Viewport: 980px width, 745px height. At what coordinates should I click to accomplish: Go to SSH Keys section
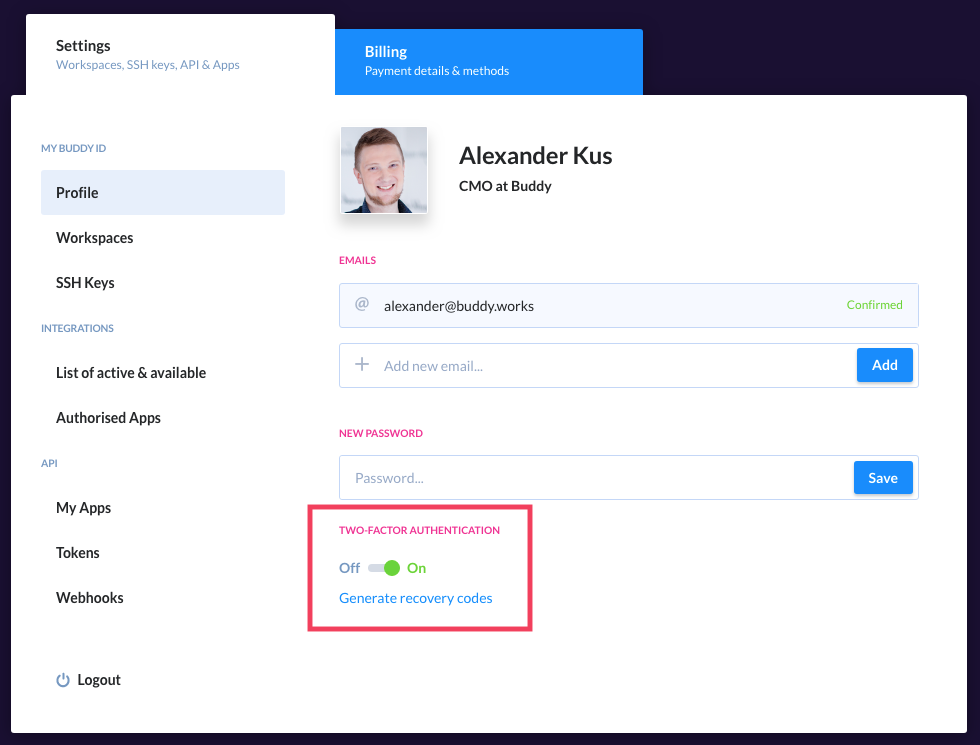(x=85, y=282)
